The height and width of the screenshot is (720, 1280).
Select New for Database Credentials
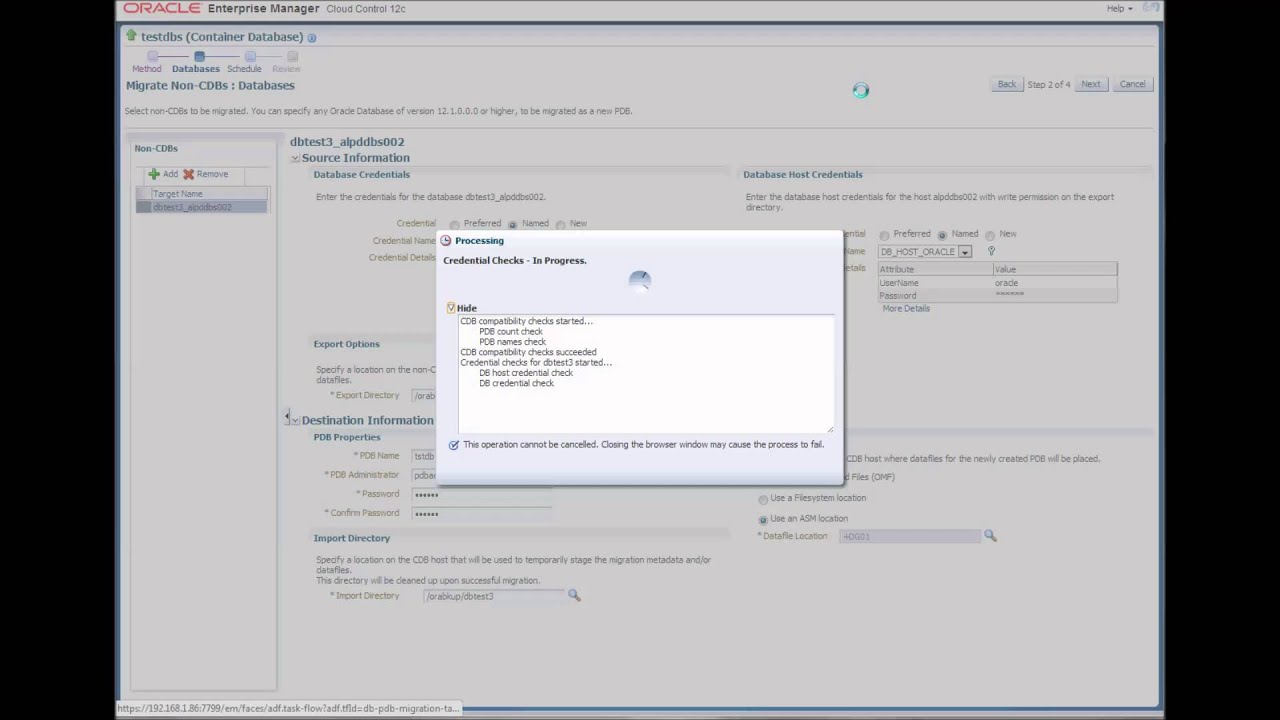[x=560, y=224]
